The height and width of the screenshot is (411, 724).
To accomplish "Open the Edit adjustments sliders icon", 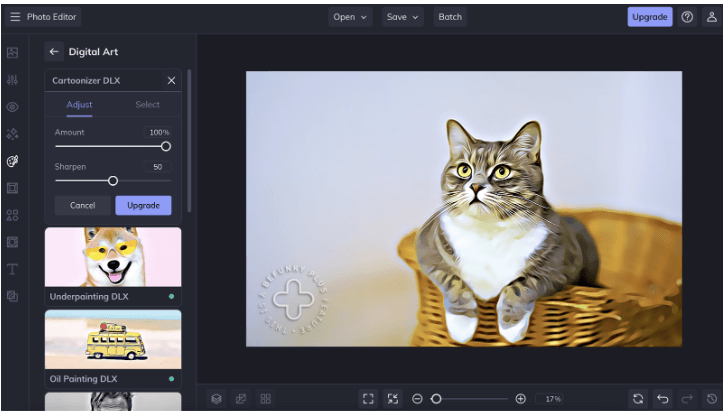I will (x=13, y=79).
